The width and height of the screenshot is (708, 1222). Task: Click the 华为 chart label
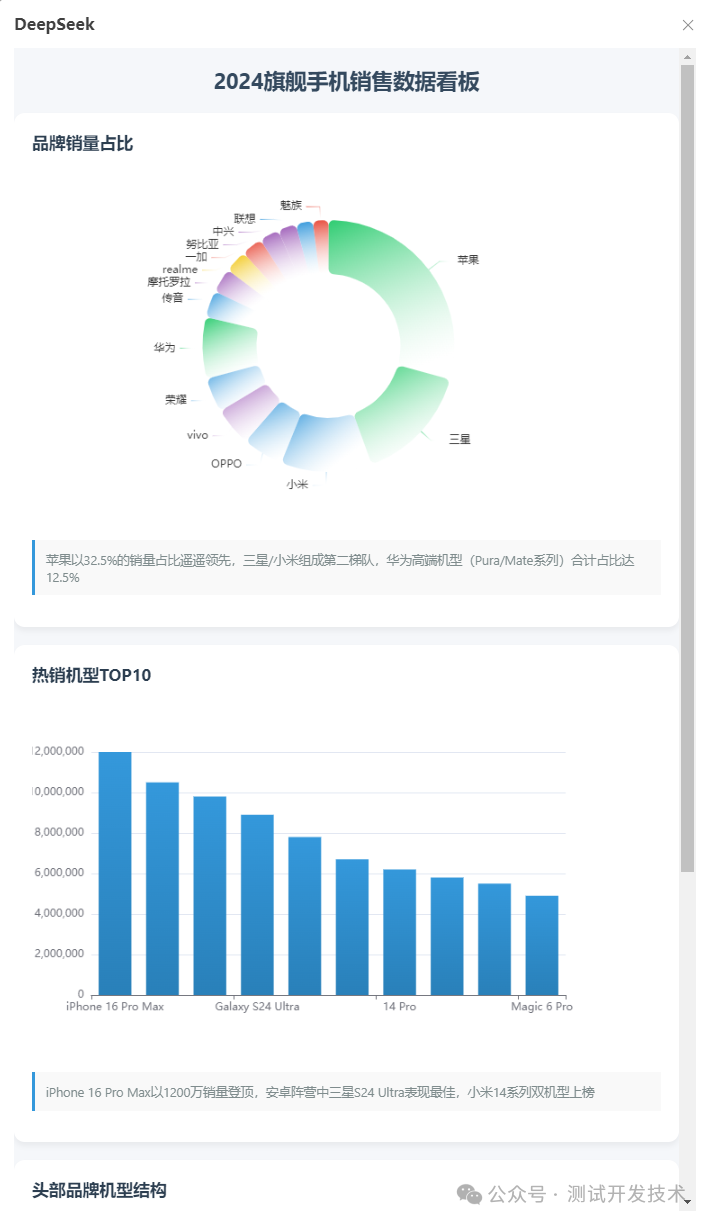164,348
